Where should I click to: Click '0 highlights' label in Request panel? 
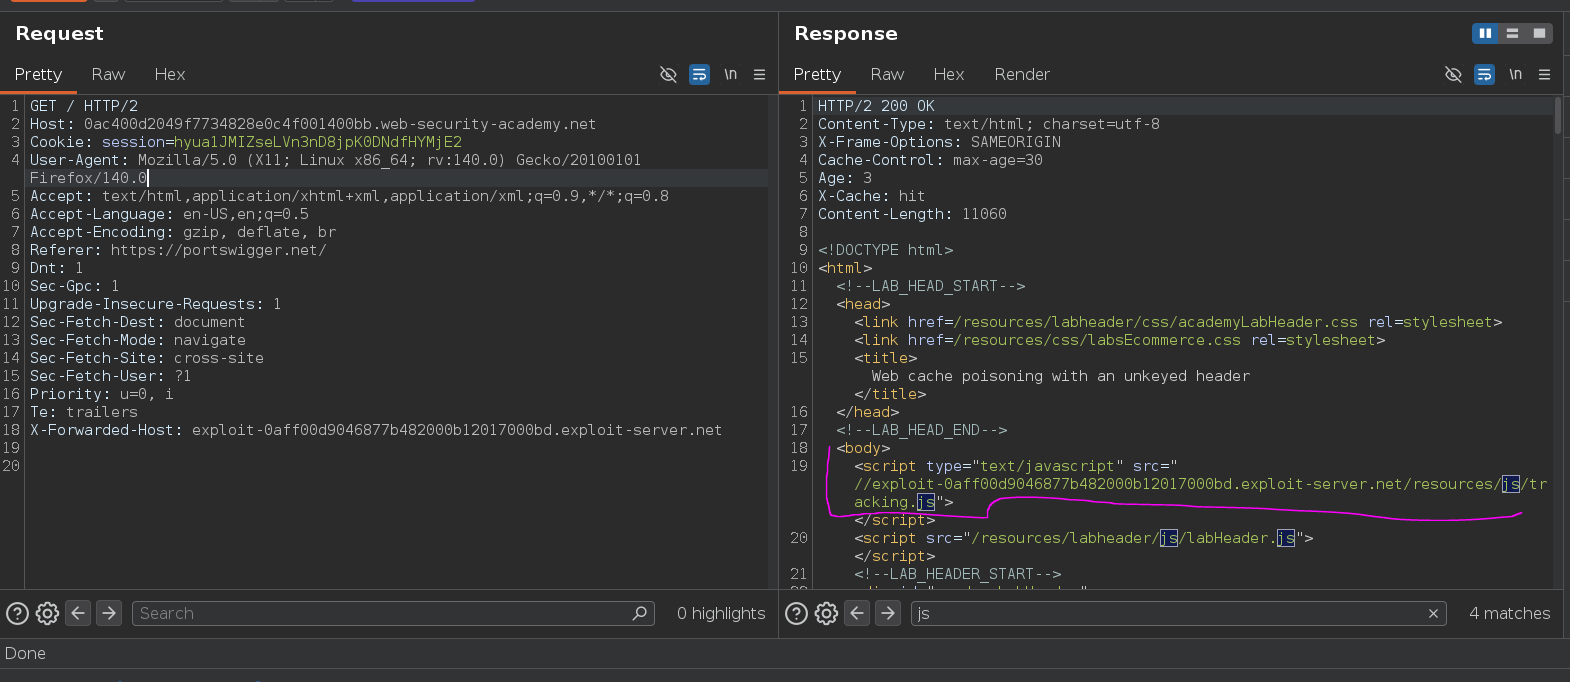pos(721,613)
